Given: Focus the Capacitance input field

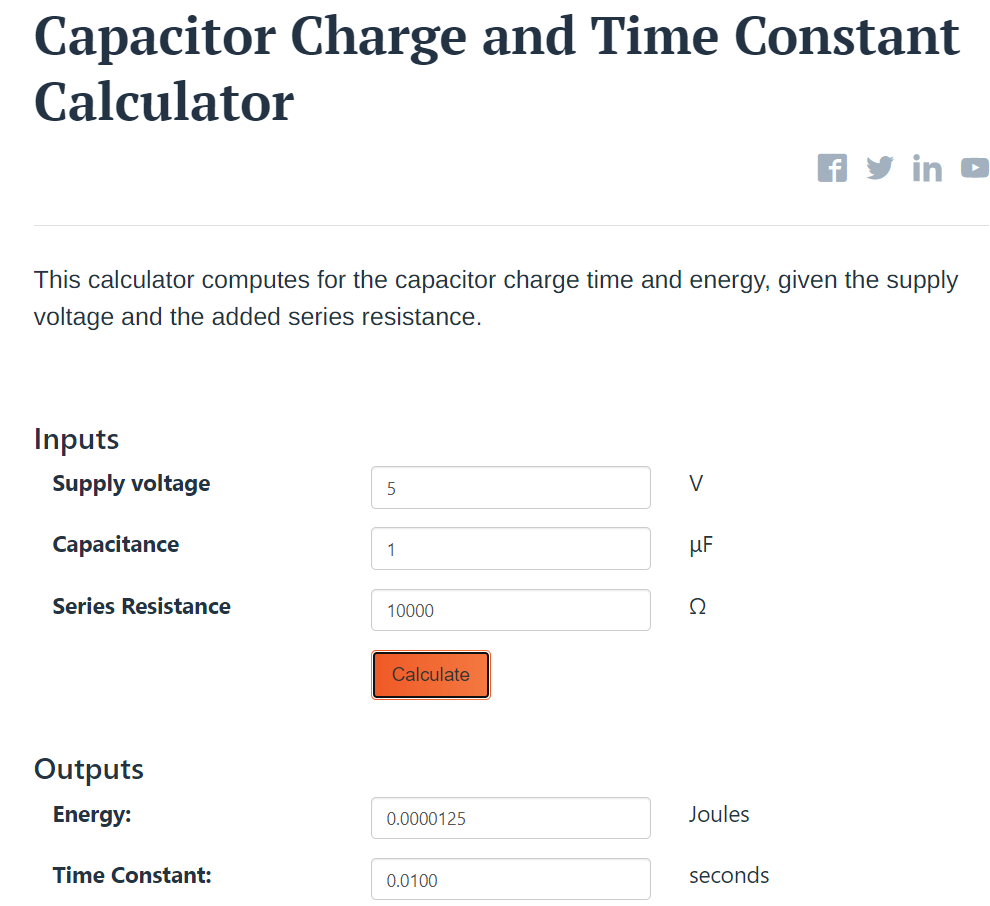Looking at the screenshot, I should [x=510, y=549].
